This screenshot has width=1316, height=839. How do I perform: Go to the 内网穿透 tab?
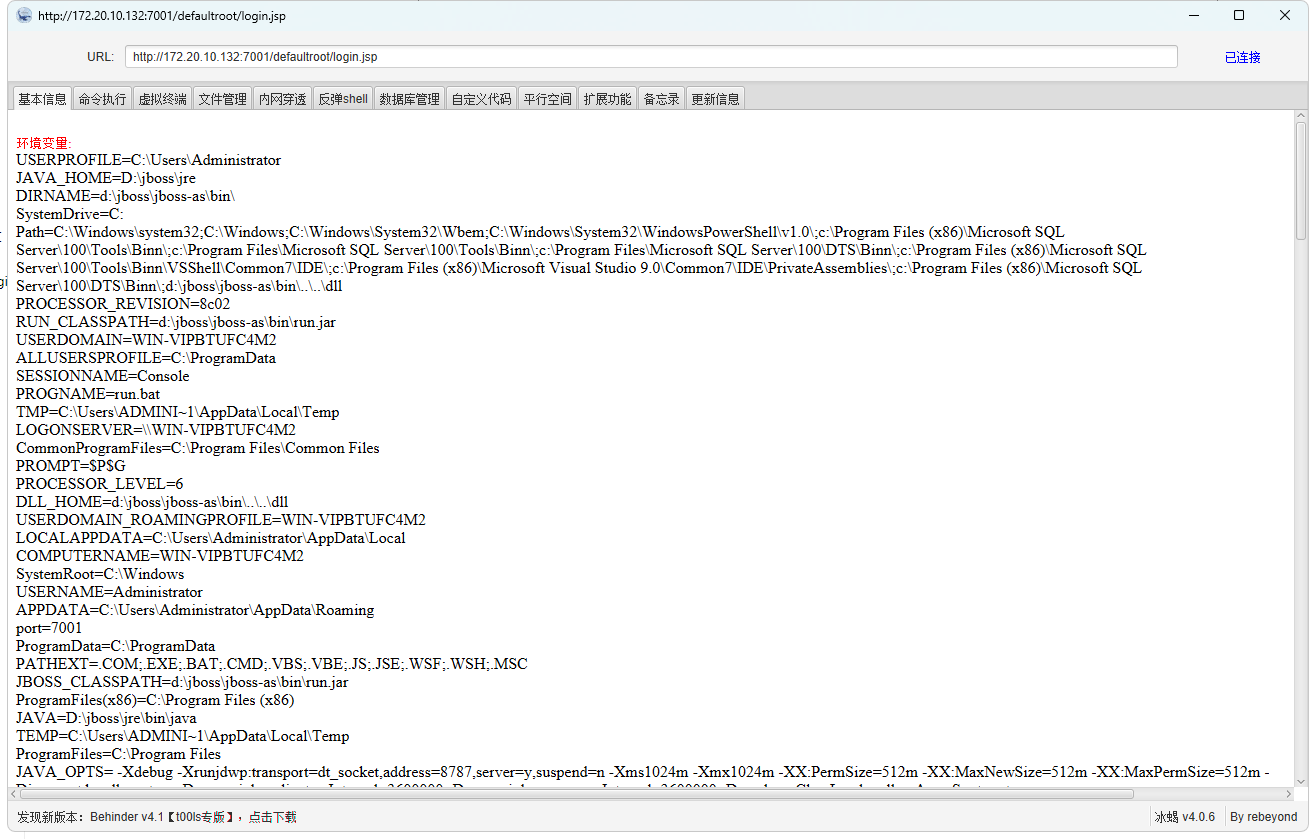pos(282,99)
